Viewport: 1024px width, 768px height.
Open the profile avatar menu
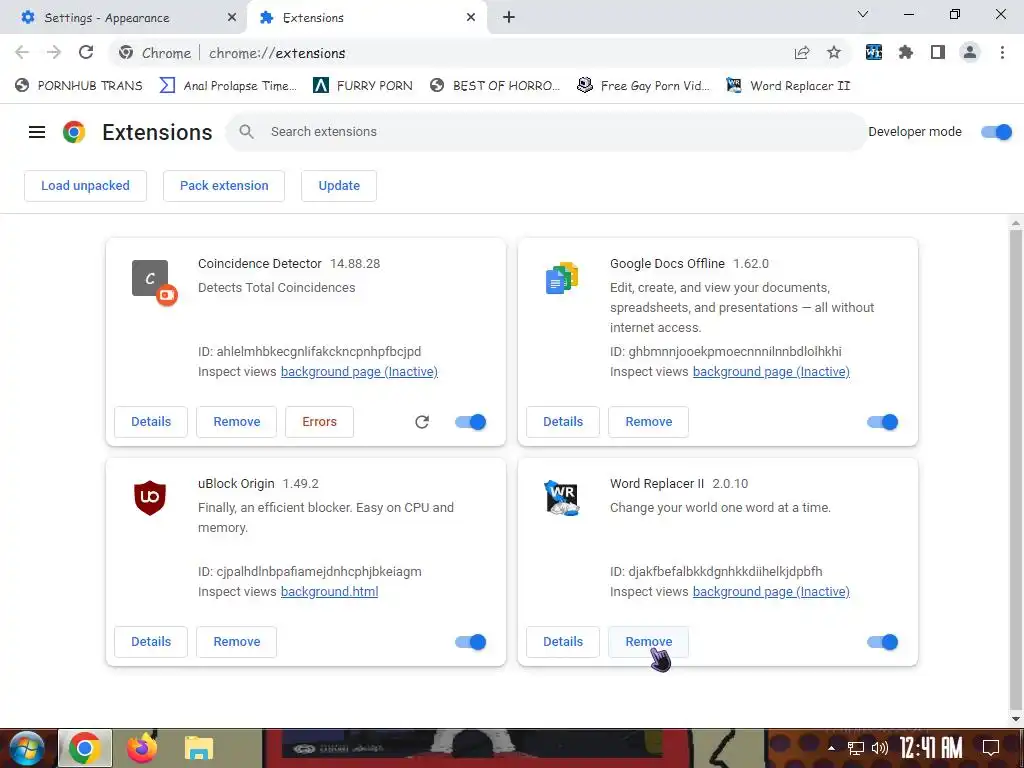click(970, 53)
